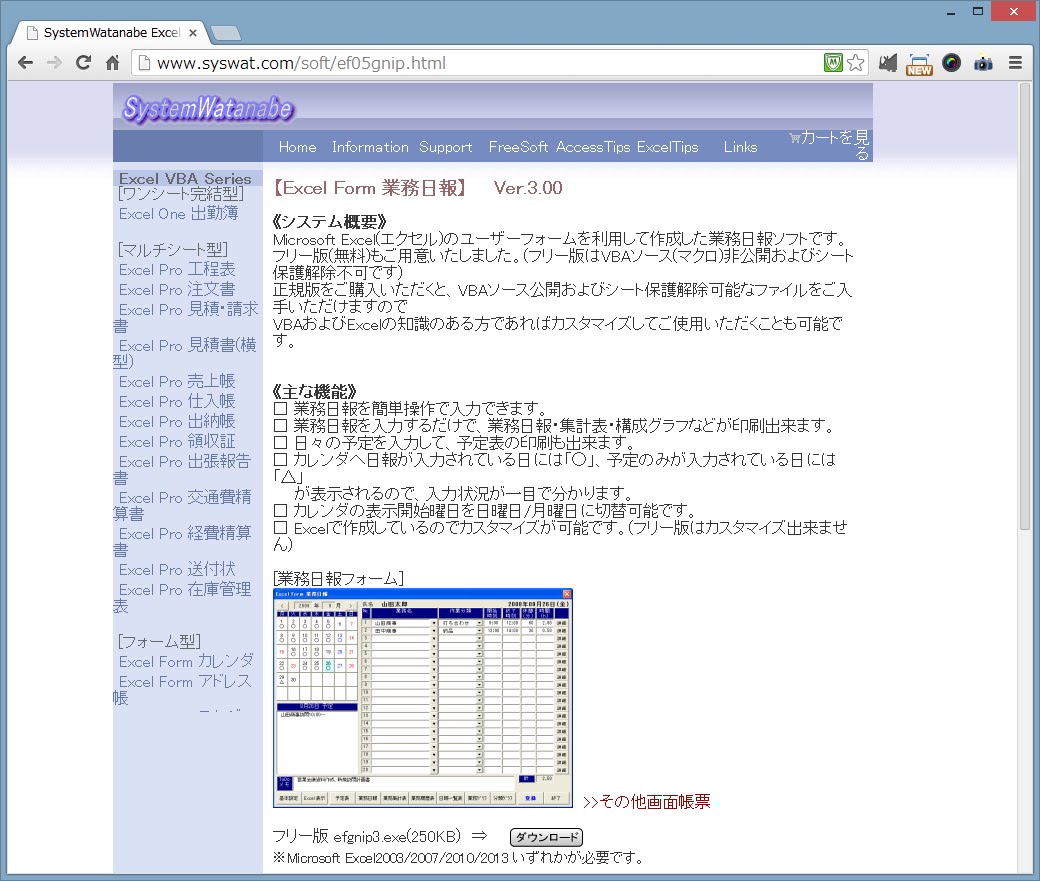Click the browser forward arrow
The height and width of the screenshot is (881, 1040).
54,63
